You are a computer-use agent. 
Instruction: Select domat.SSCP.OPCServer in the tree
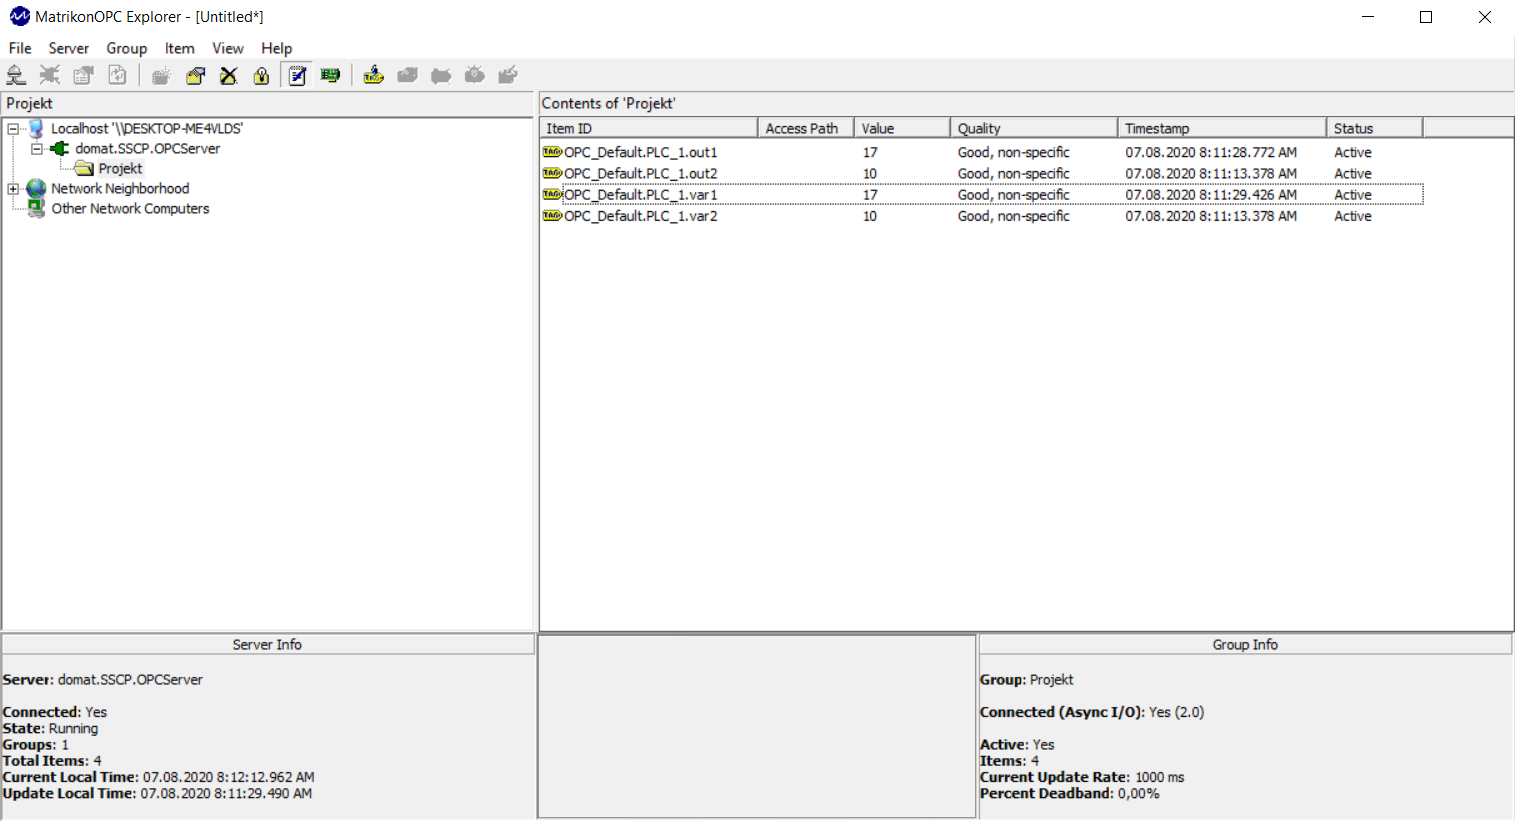tap(148, 148)
